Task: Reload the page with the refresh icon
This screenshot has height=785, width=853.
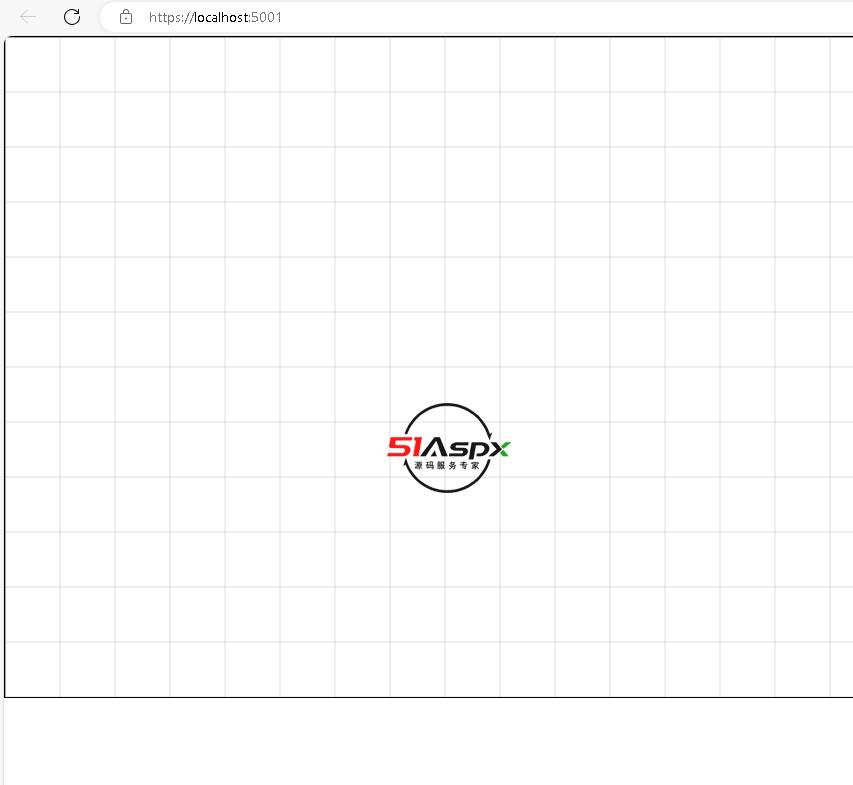Action: pyautogui.click(x=72, y=17)
